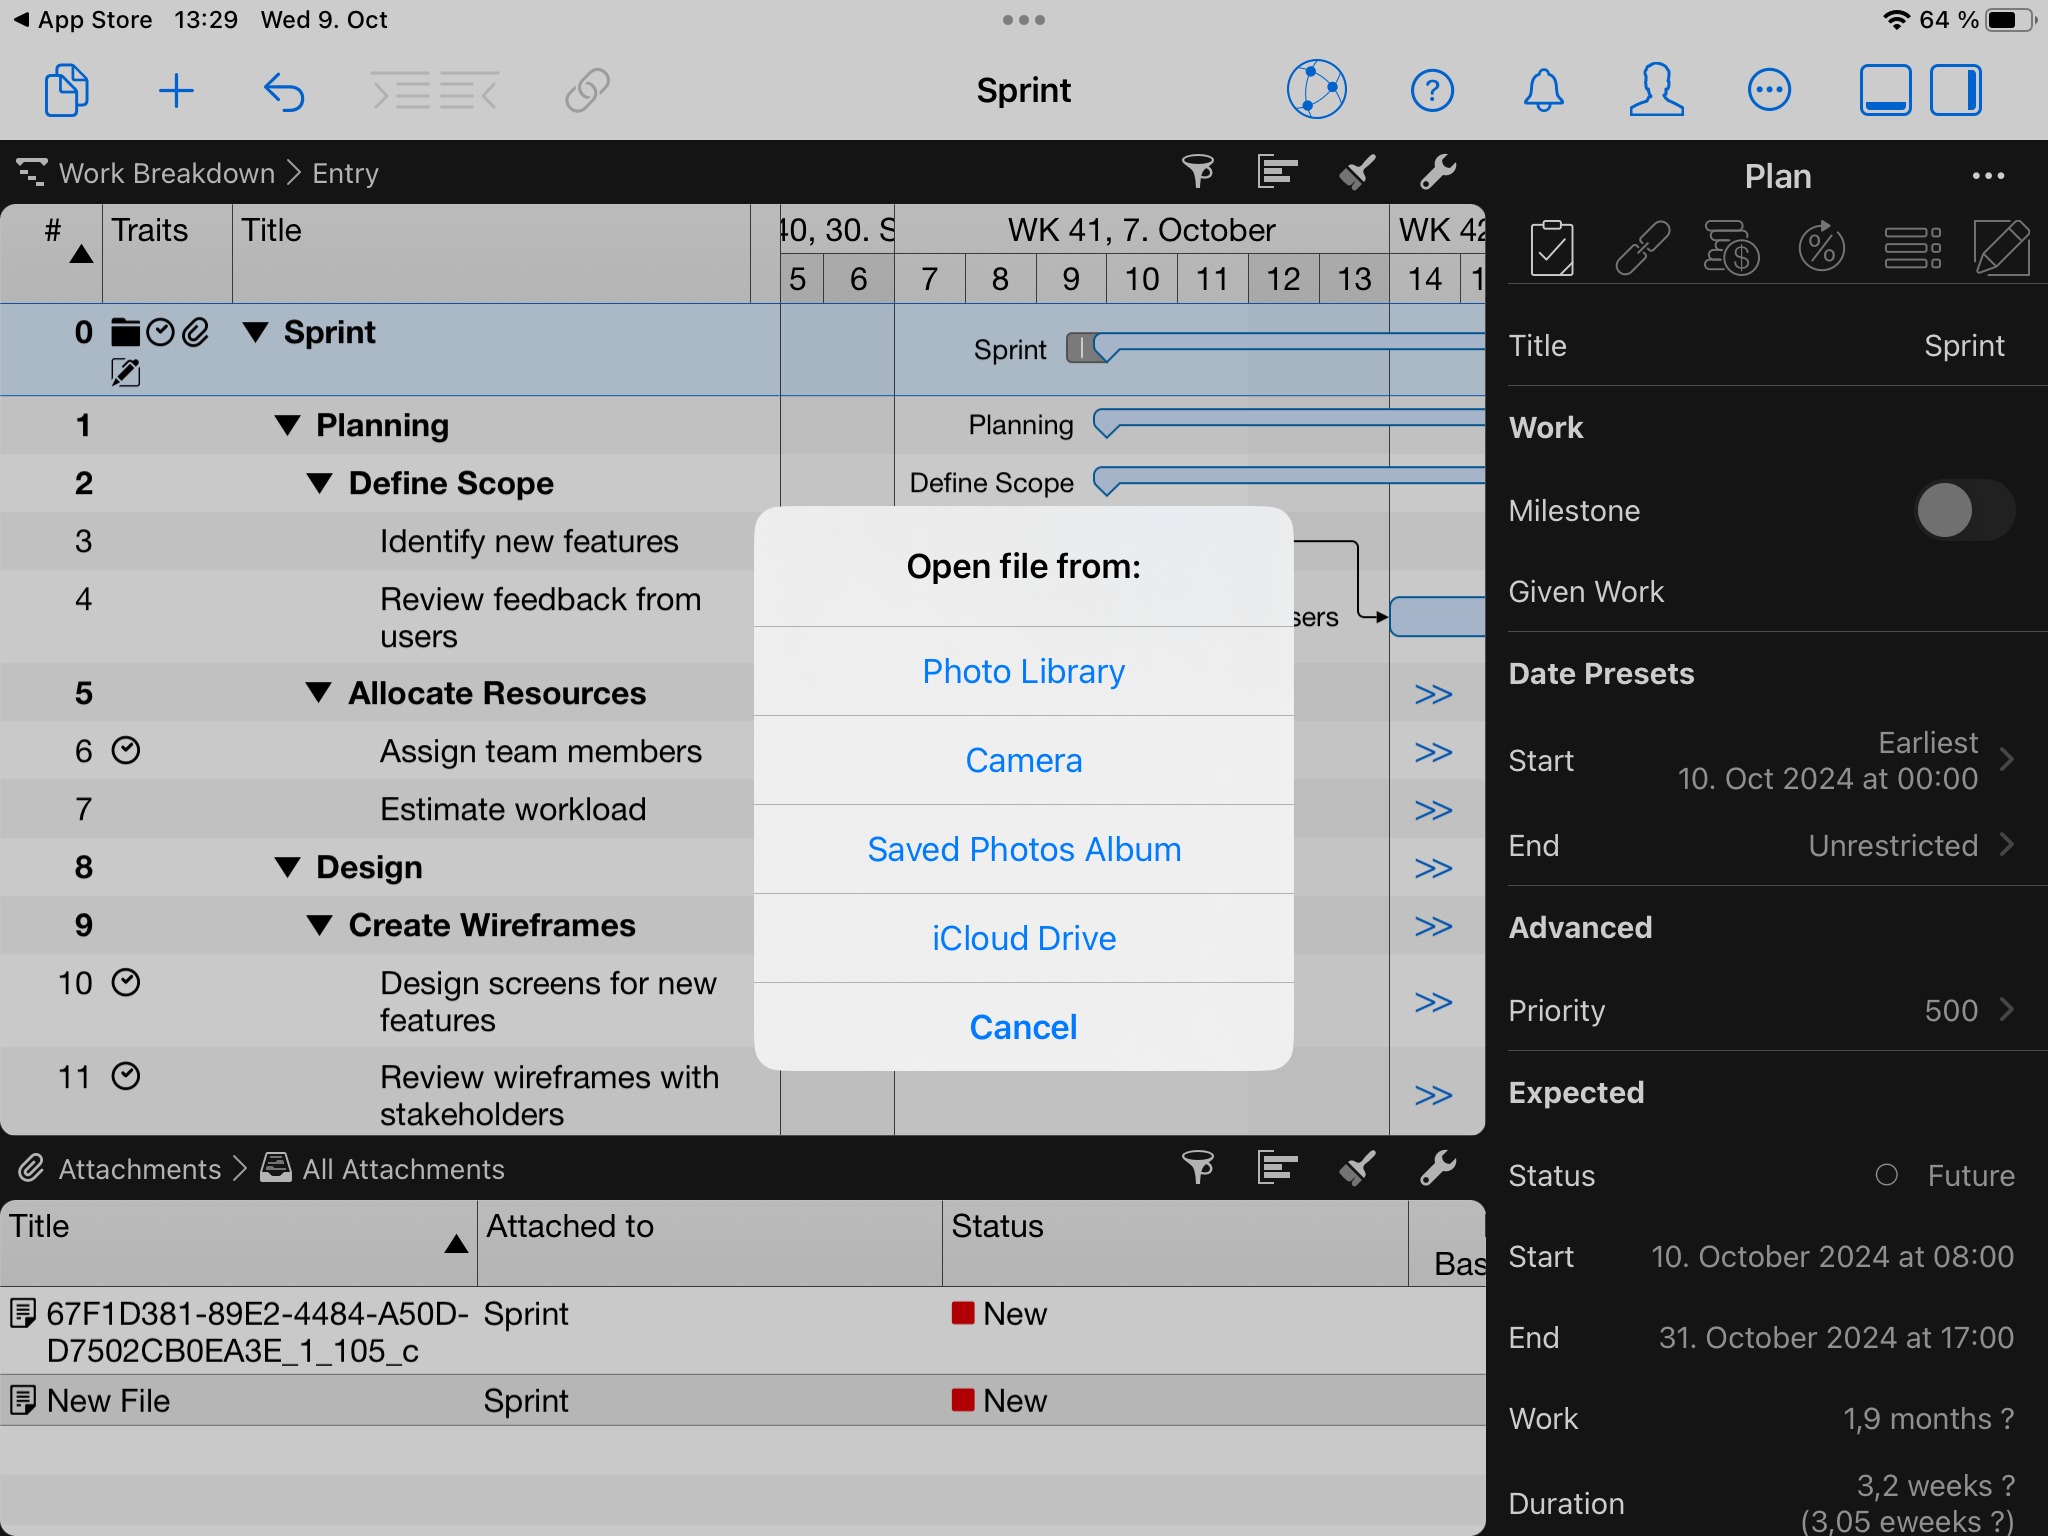Click the red New status swatch for New File
The height and width of the screenshot is (1536, 2048).
pos(963,1400)
